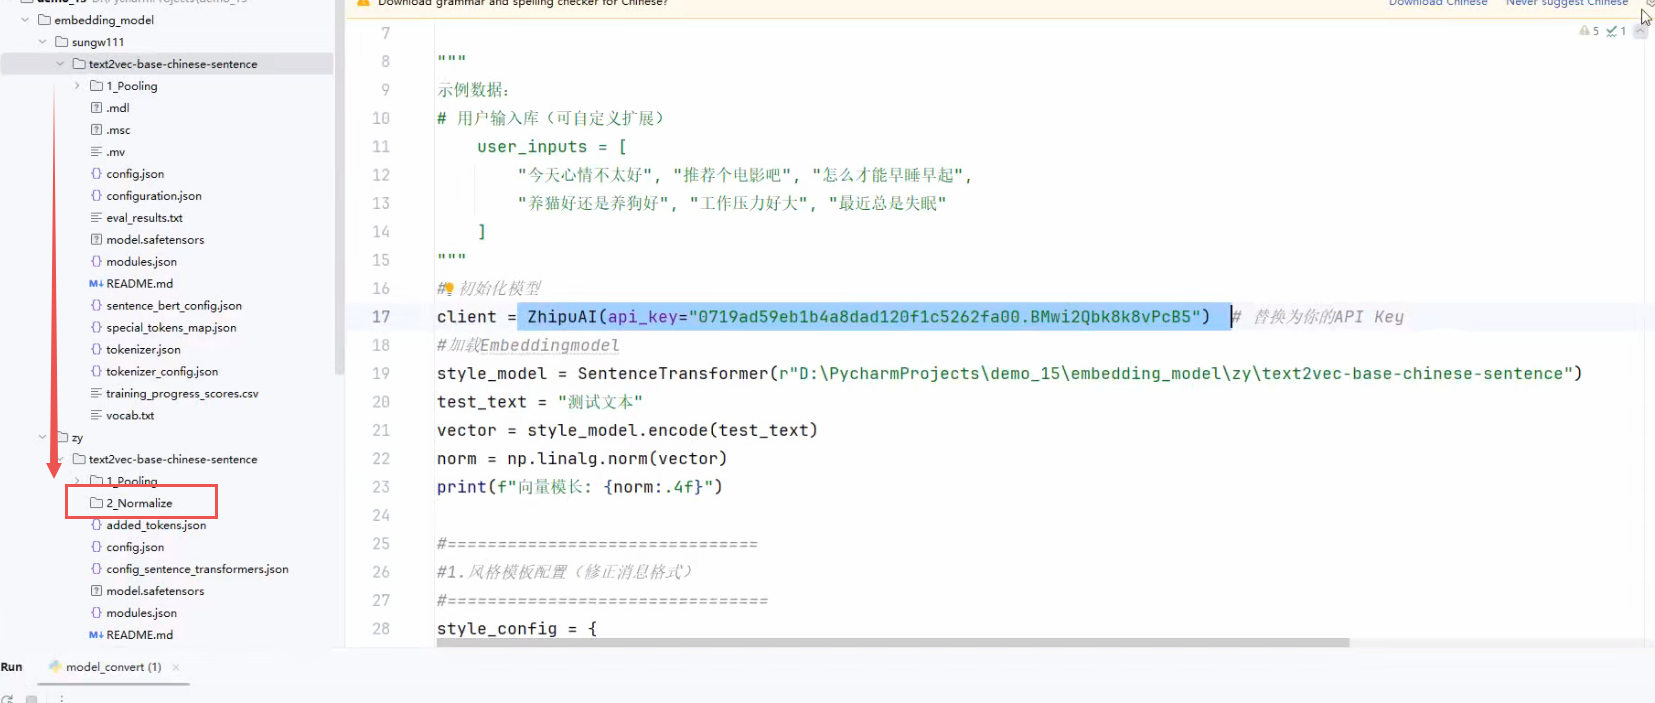Image resolution: width=1655 pixels, height=703 pixels.
Task: Click the tokenizer.json file icon
Action: click(96, 350)
